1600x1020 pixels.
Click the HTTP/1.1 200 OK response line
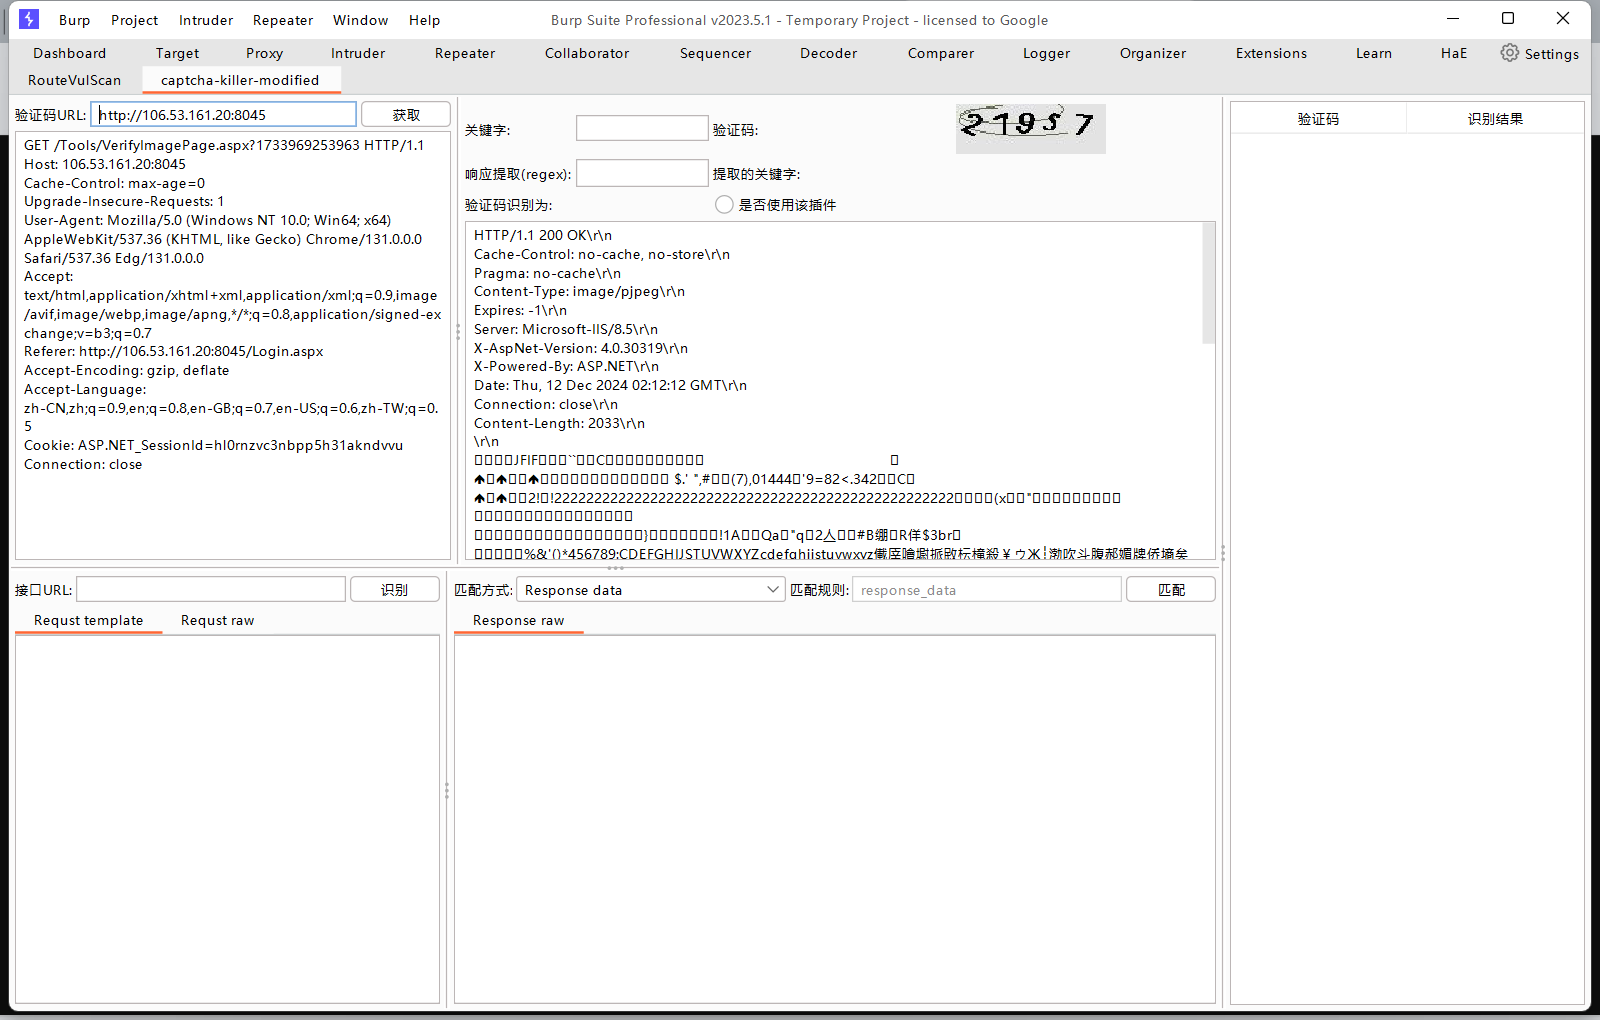pos(543,235)
